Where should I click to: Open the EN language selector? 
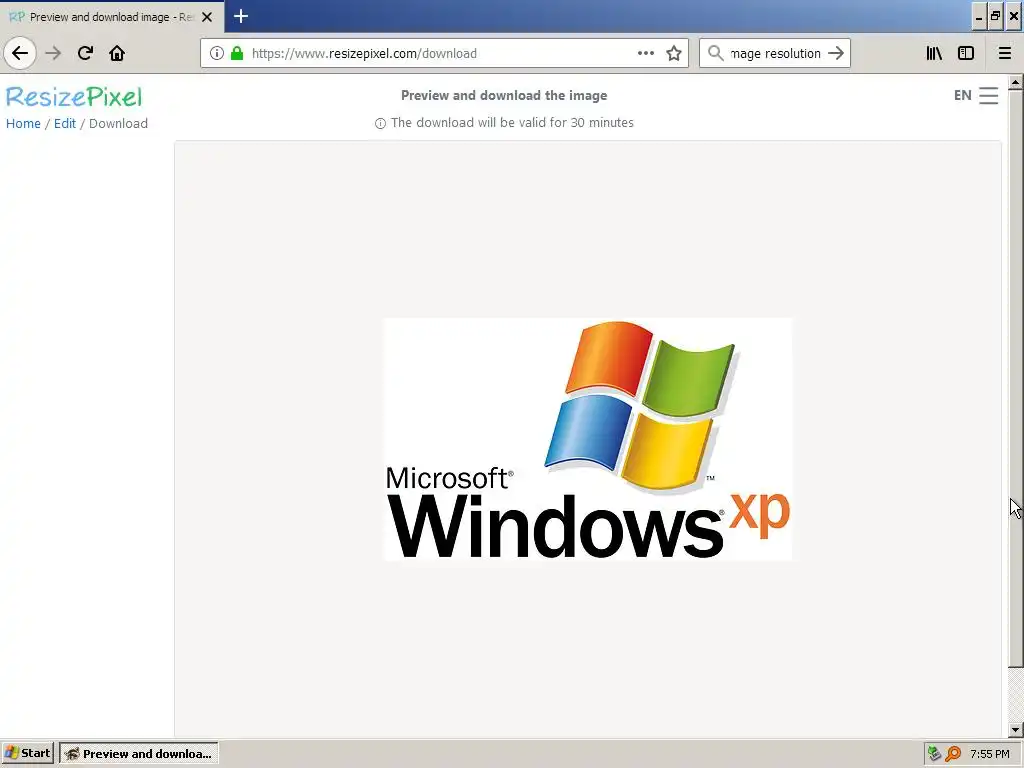(x=963, y=95)
